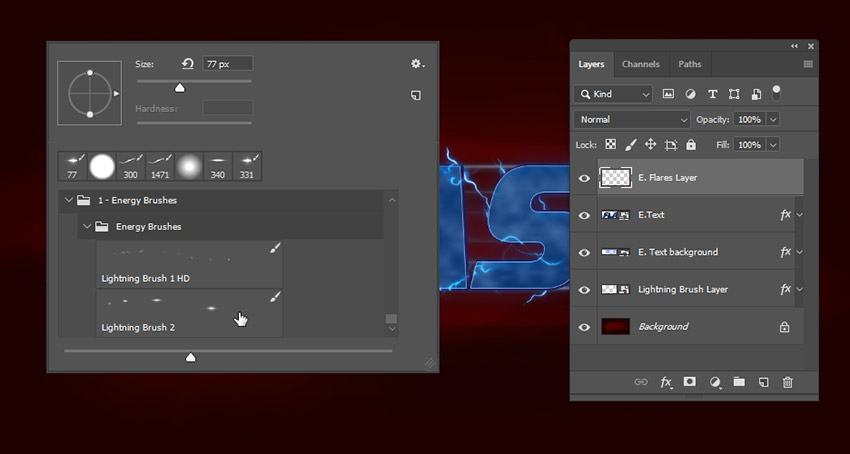Create new brush preset icon
This screenshot has height=454, width=850.
(416, 95)
